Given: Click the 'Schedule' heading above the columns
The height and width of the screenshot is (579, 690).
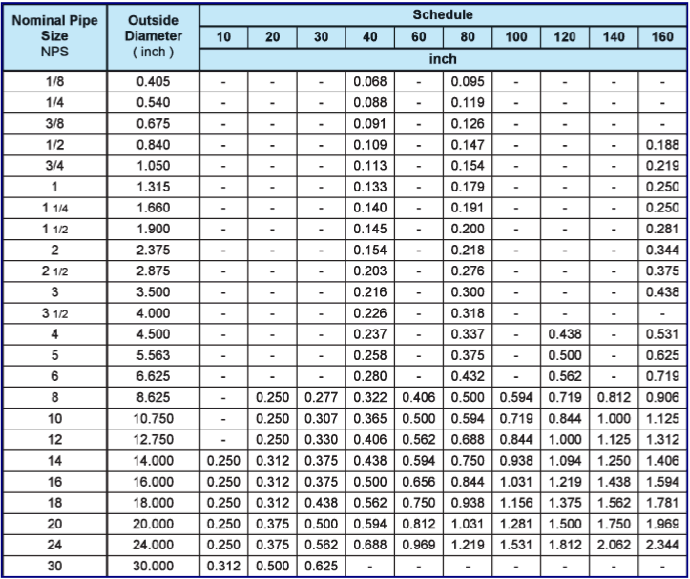Looking at the screenshot, I should click(x=442, y=15).
